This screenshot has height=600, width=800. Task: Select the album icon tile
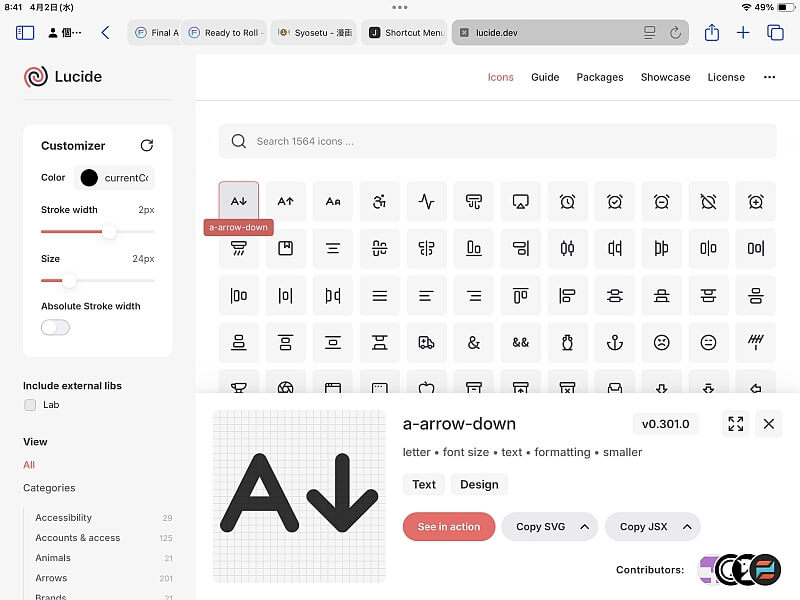click(286, 248)
